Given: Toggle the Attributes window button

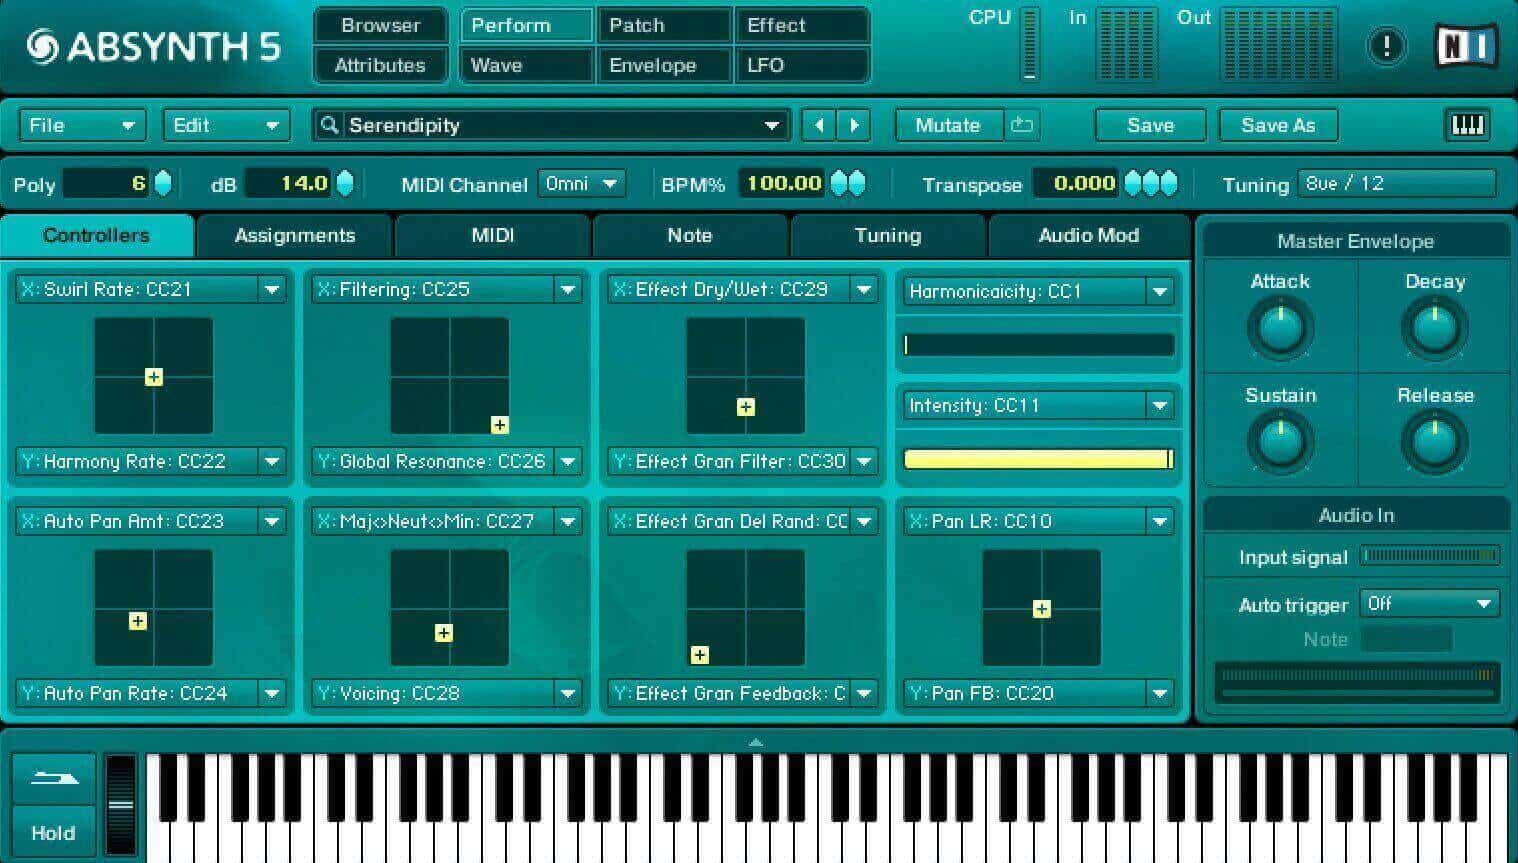Looking at the screenshot, I should (x=381, y=65).
